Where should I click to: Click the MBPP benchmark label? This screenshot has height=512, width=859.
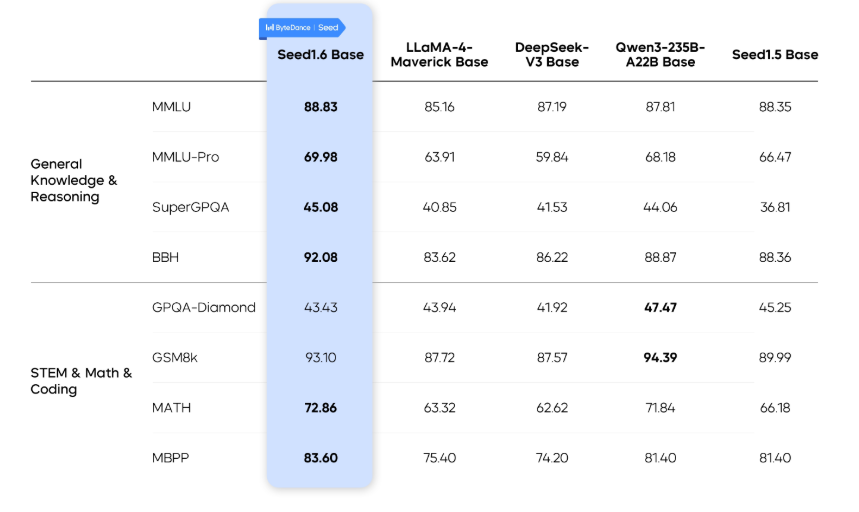pyautogui.click(x=171, y=458)
